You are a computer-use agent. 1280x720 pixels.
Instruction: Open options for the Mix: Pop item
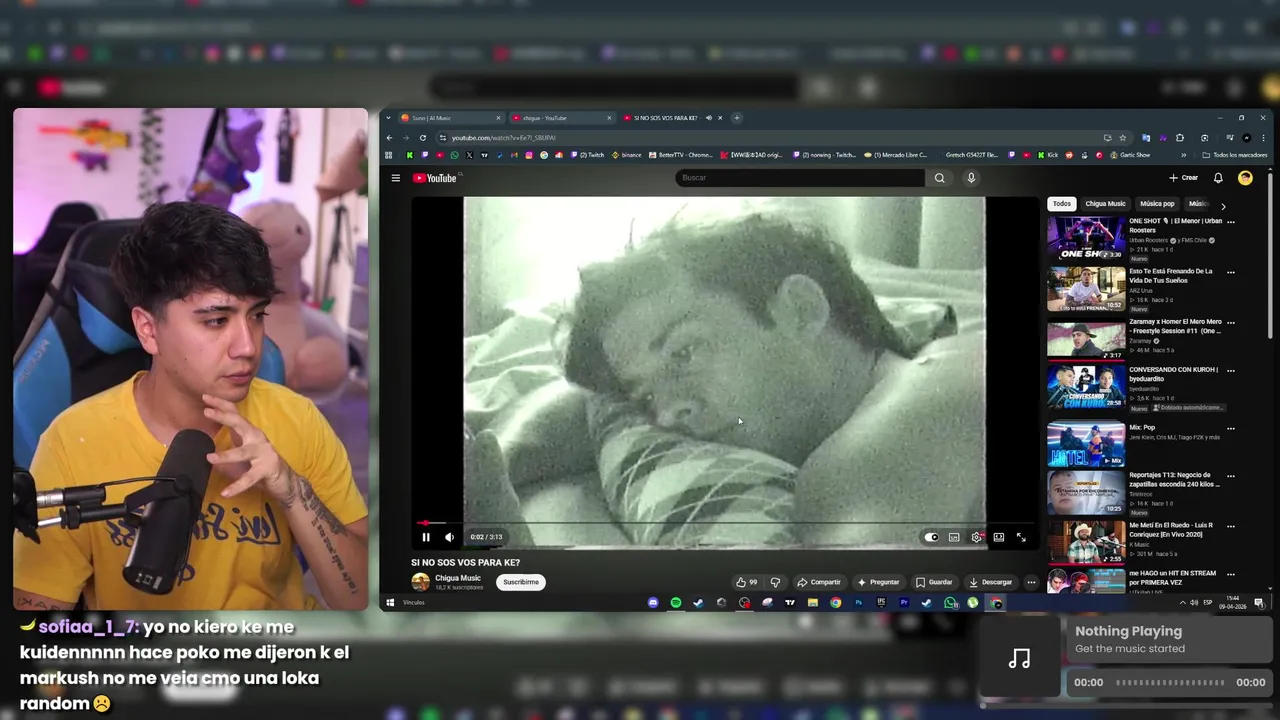[1231, 428]
